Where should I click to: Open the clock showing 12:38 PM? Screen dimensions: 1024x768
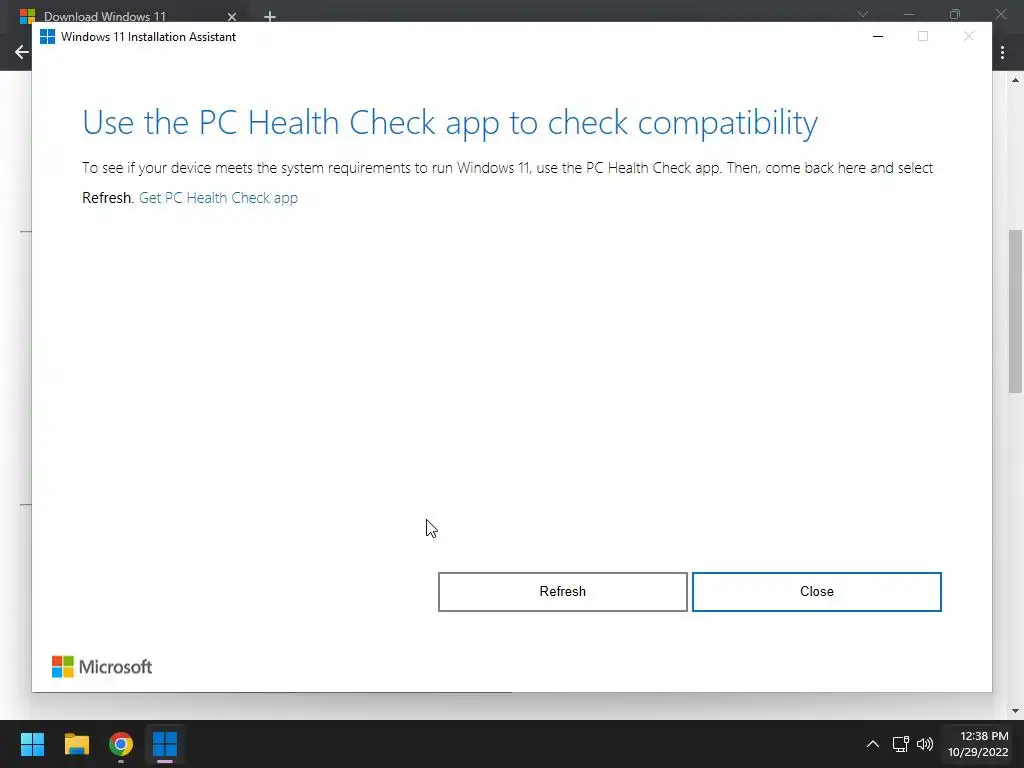pos(978,744)
